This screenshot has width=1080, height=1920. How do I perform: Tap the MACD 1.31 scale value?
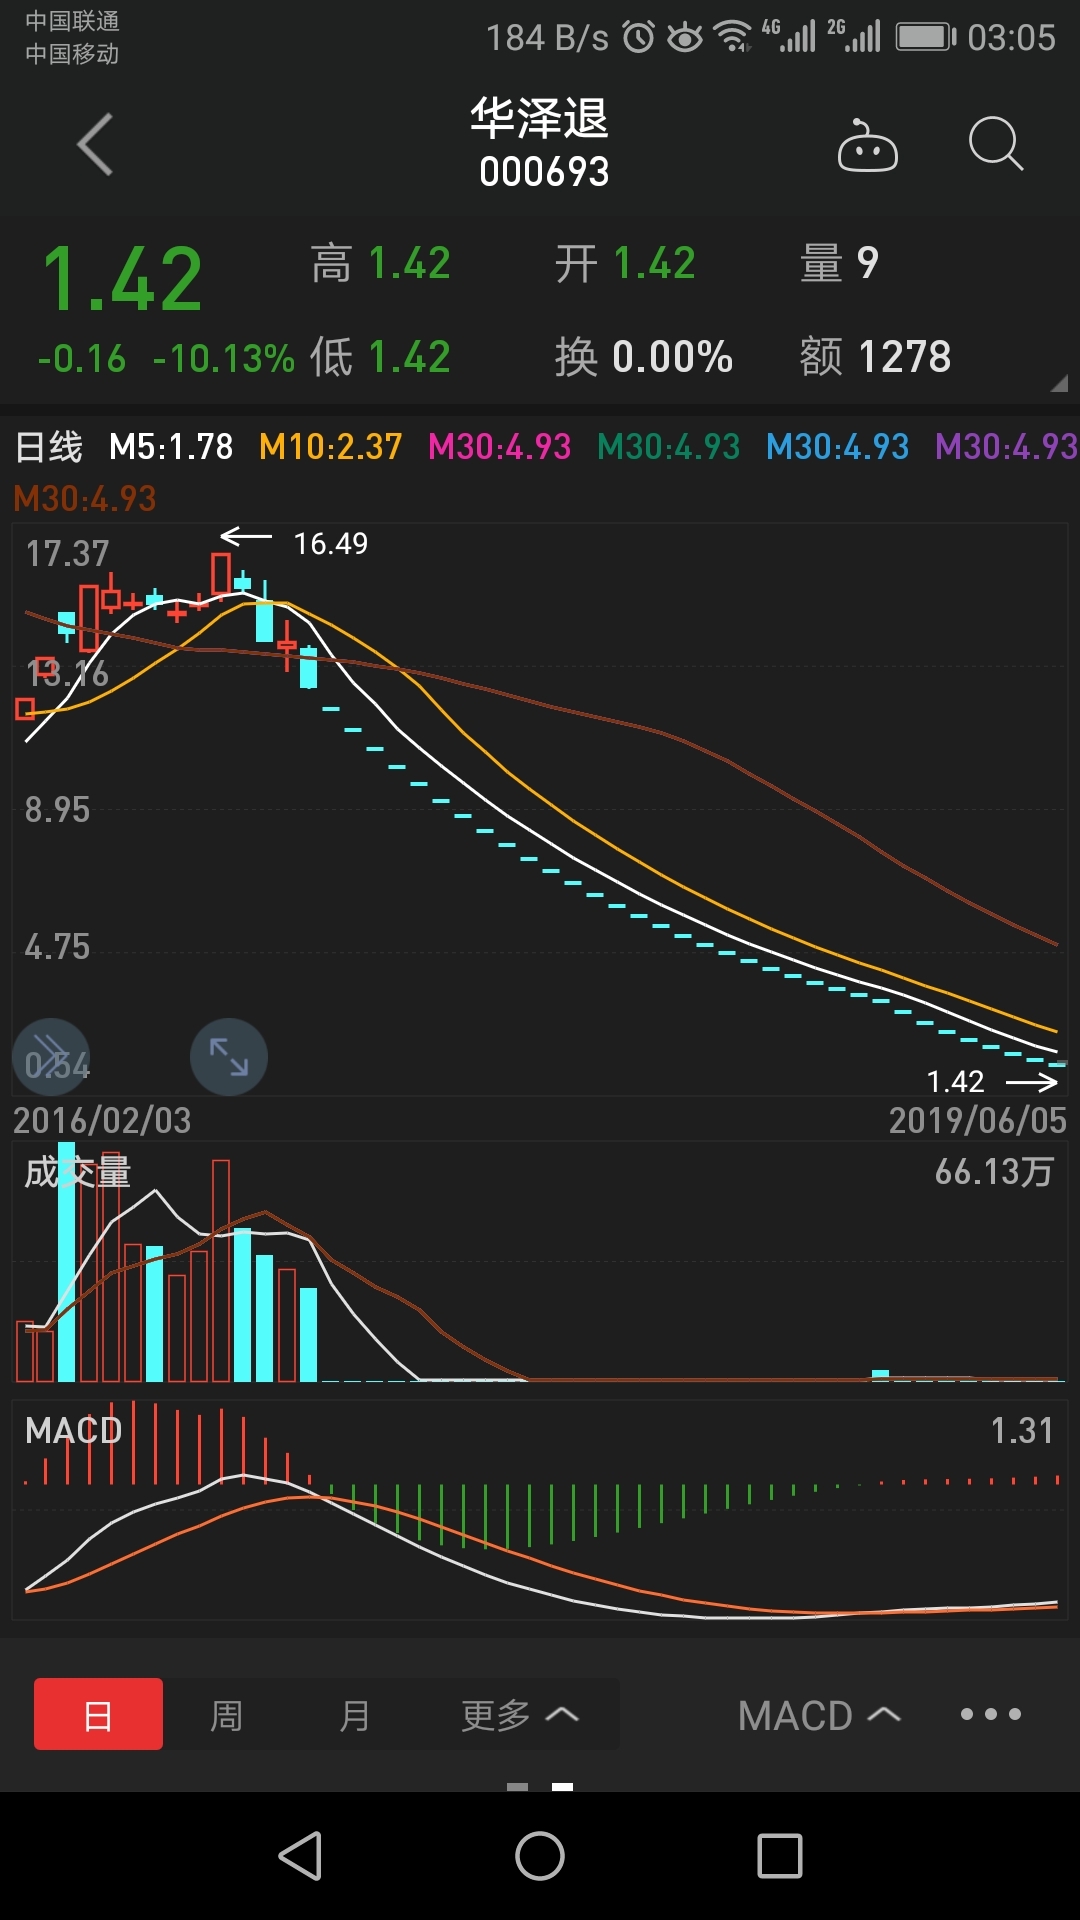coord(1022,1430)
